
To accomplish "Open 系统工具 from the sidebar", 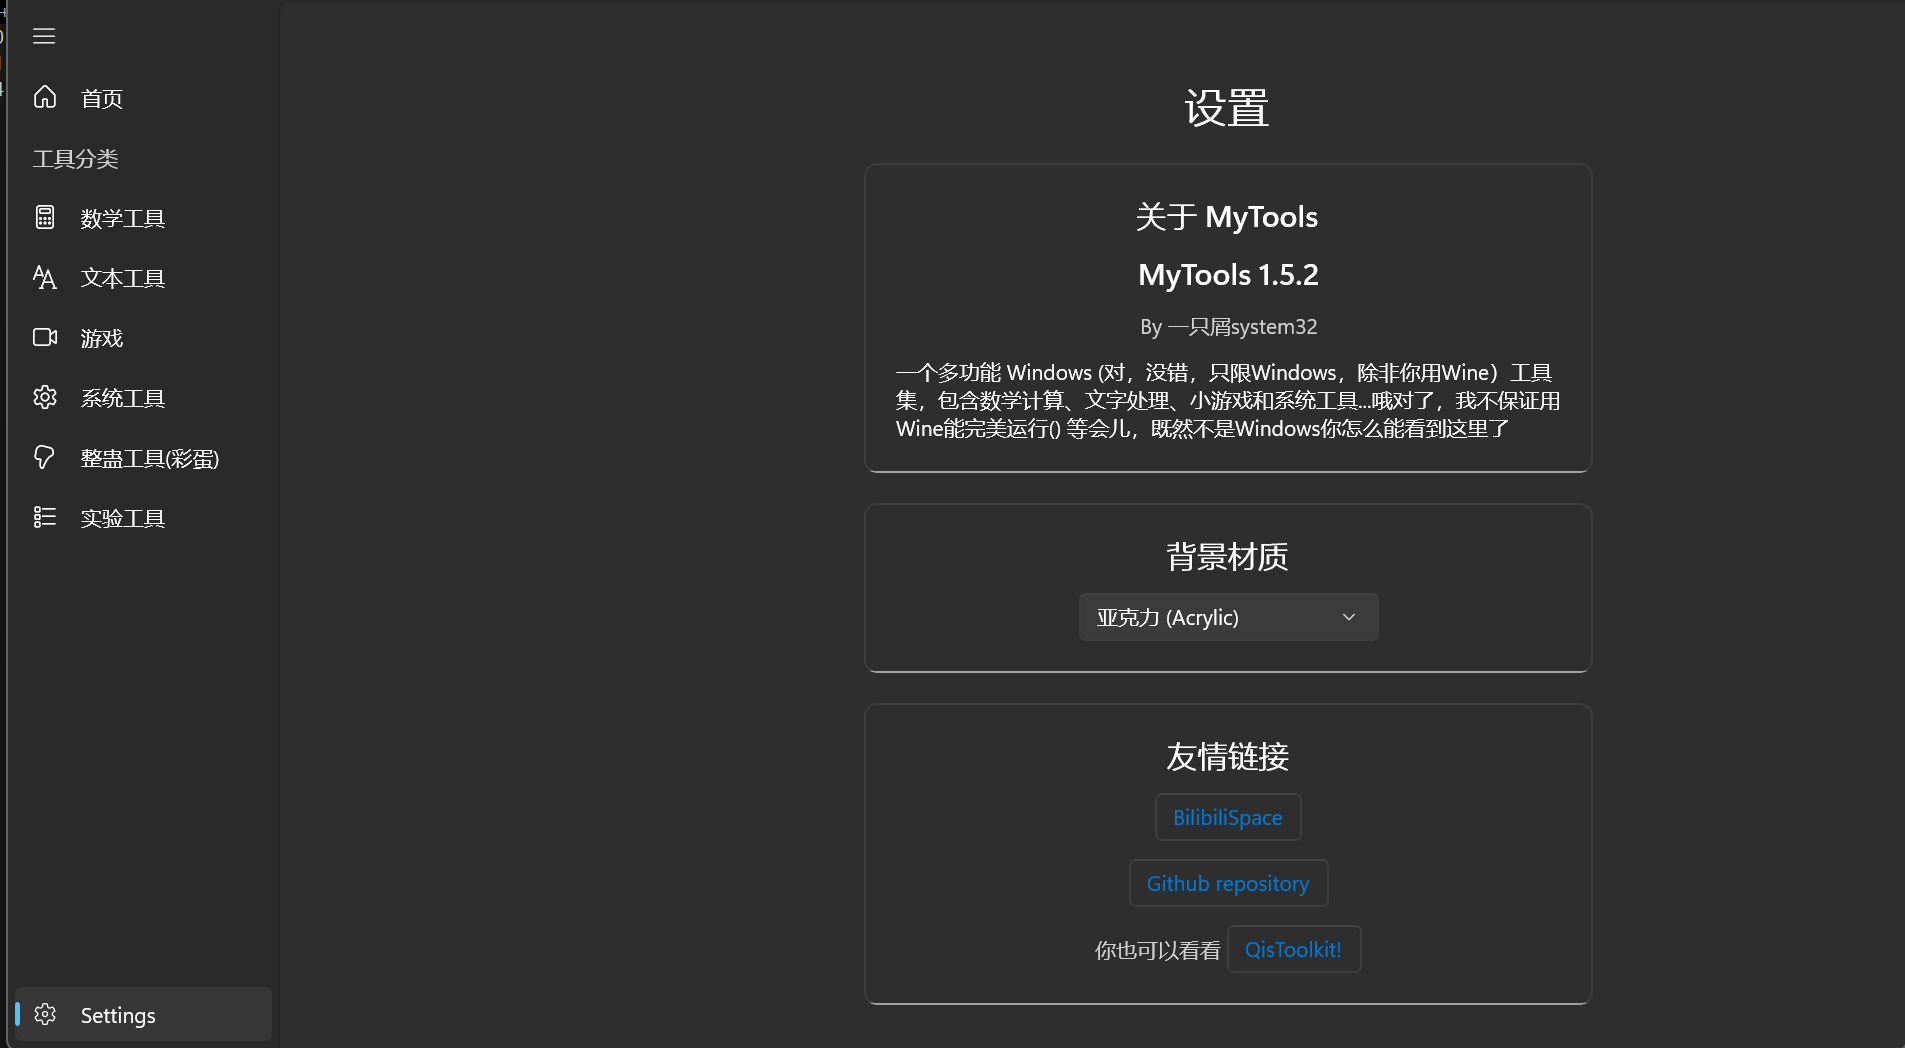I will pyautogui.click(x=143, y=398).
